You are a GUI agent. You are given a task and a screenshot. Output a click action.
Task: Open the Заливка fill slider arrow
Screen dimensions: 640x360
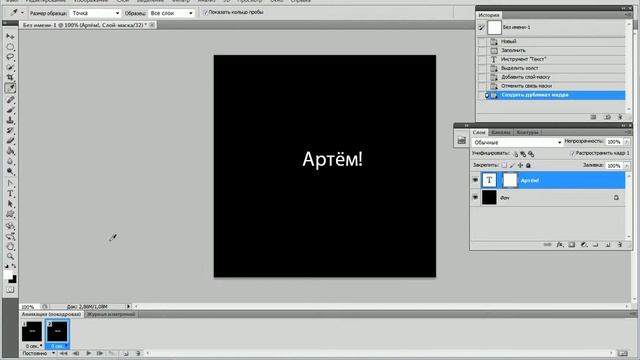(627, 166)
